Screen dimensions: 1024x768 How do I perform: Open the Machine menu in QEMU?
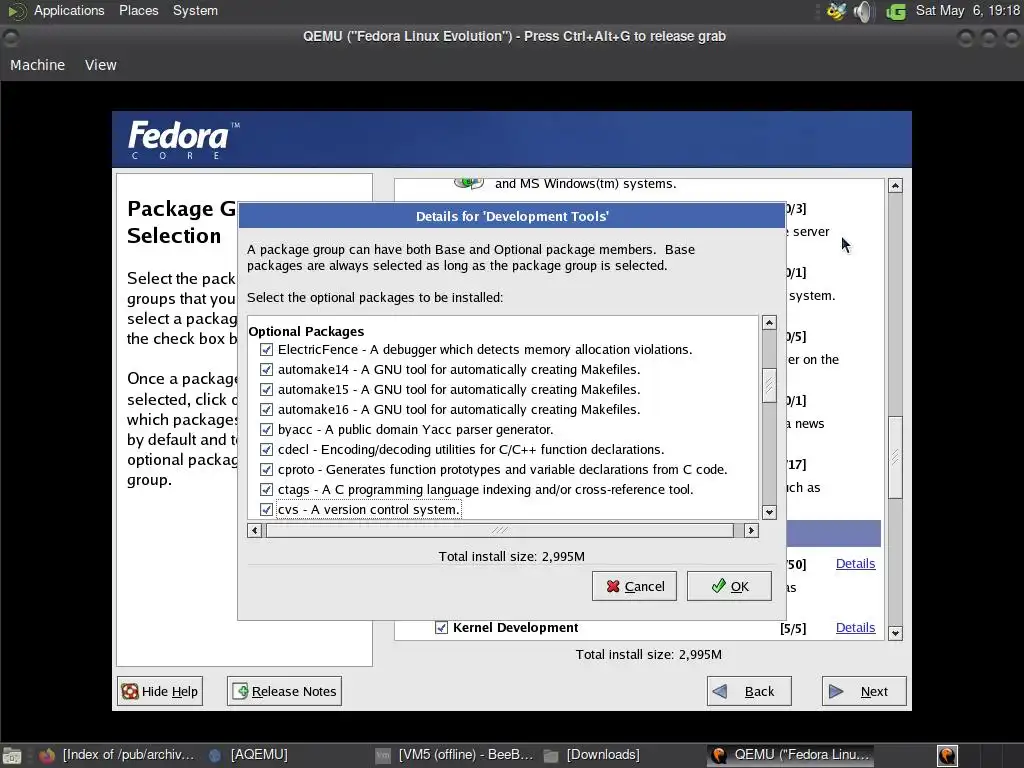point(37,65)
